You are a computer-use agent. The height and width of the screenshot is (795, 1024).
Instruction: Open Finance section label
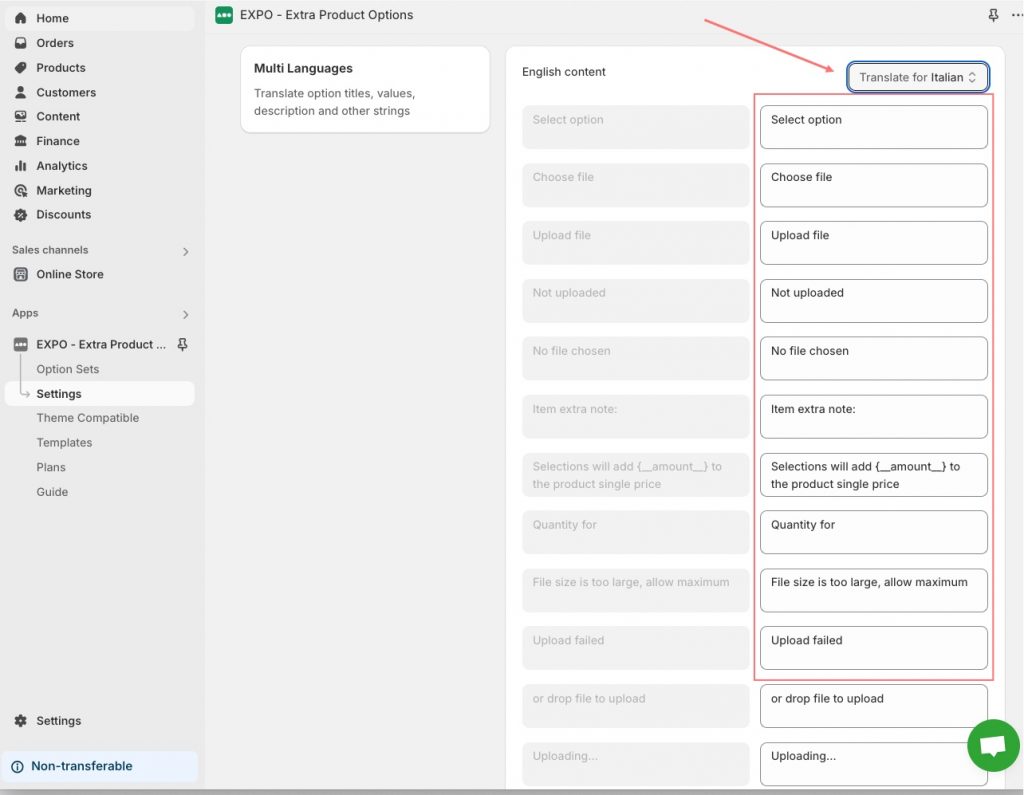pos(58,141)
